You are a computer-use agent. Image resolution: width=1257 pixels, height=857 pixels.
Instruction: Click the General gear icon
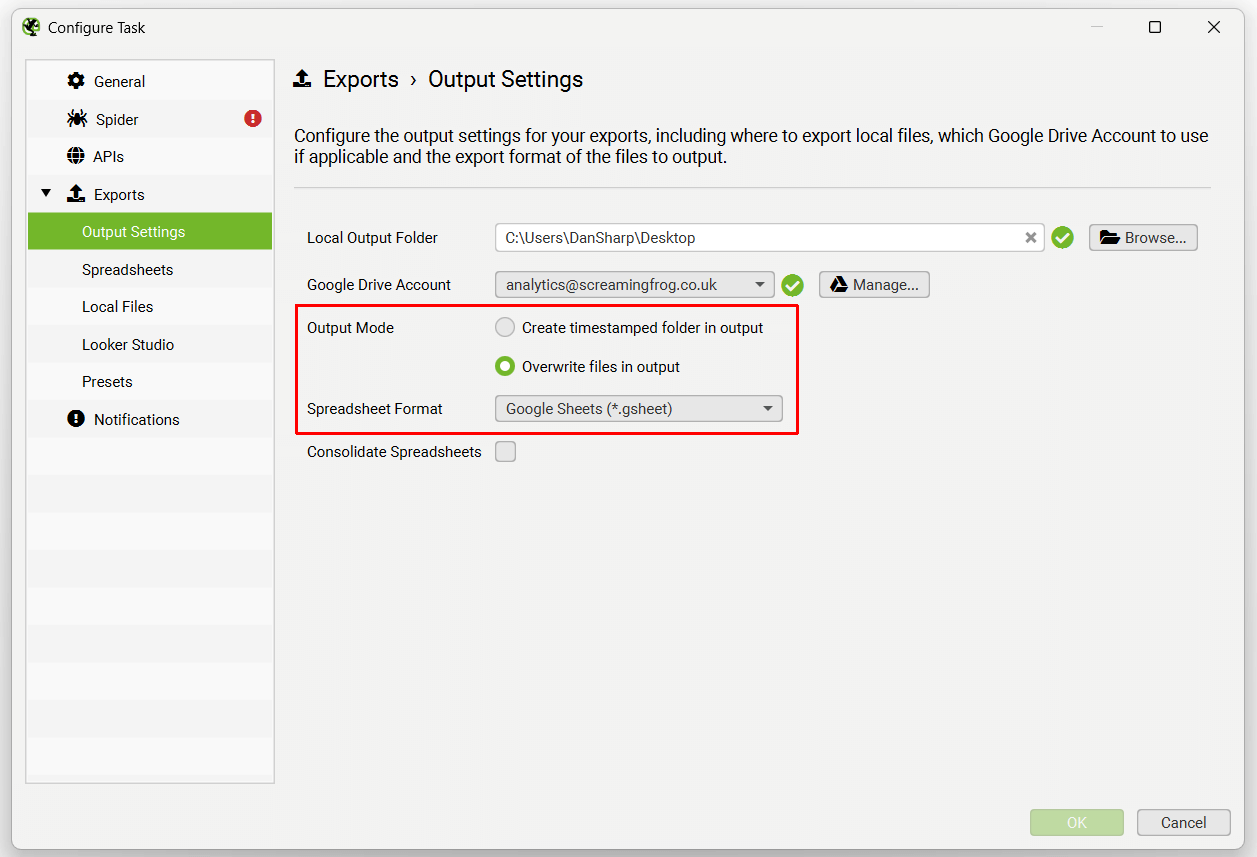tap(77, 80)
